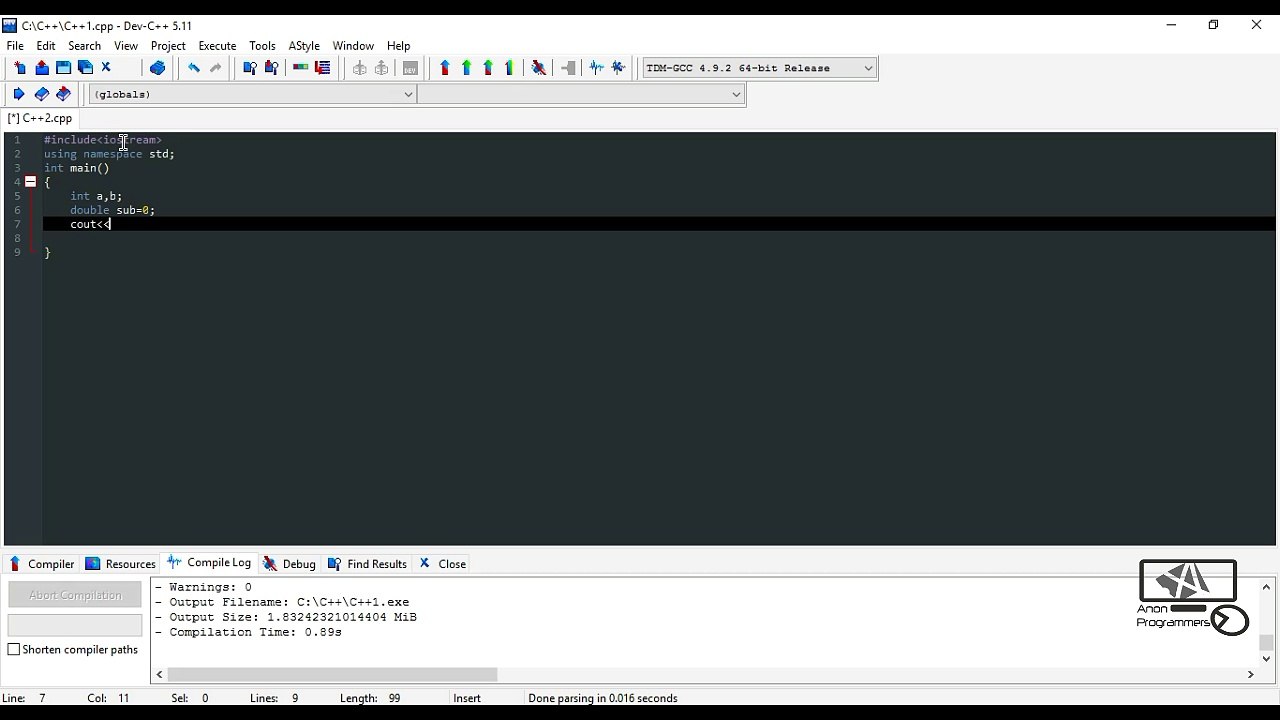The height and width of the screenshot is (720, 1280).
Task: Click compile log scroll-down arrow
Action: [x=1266, y=659]
